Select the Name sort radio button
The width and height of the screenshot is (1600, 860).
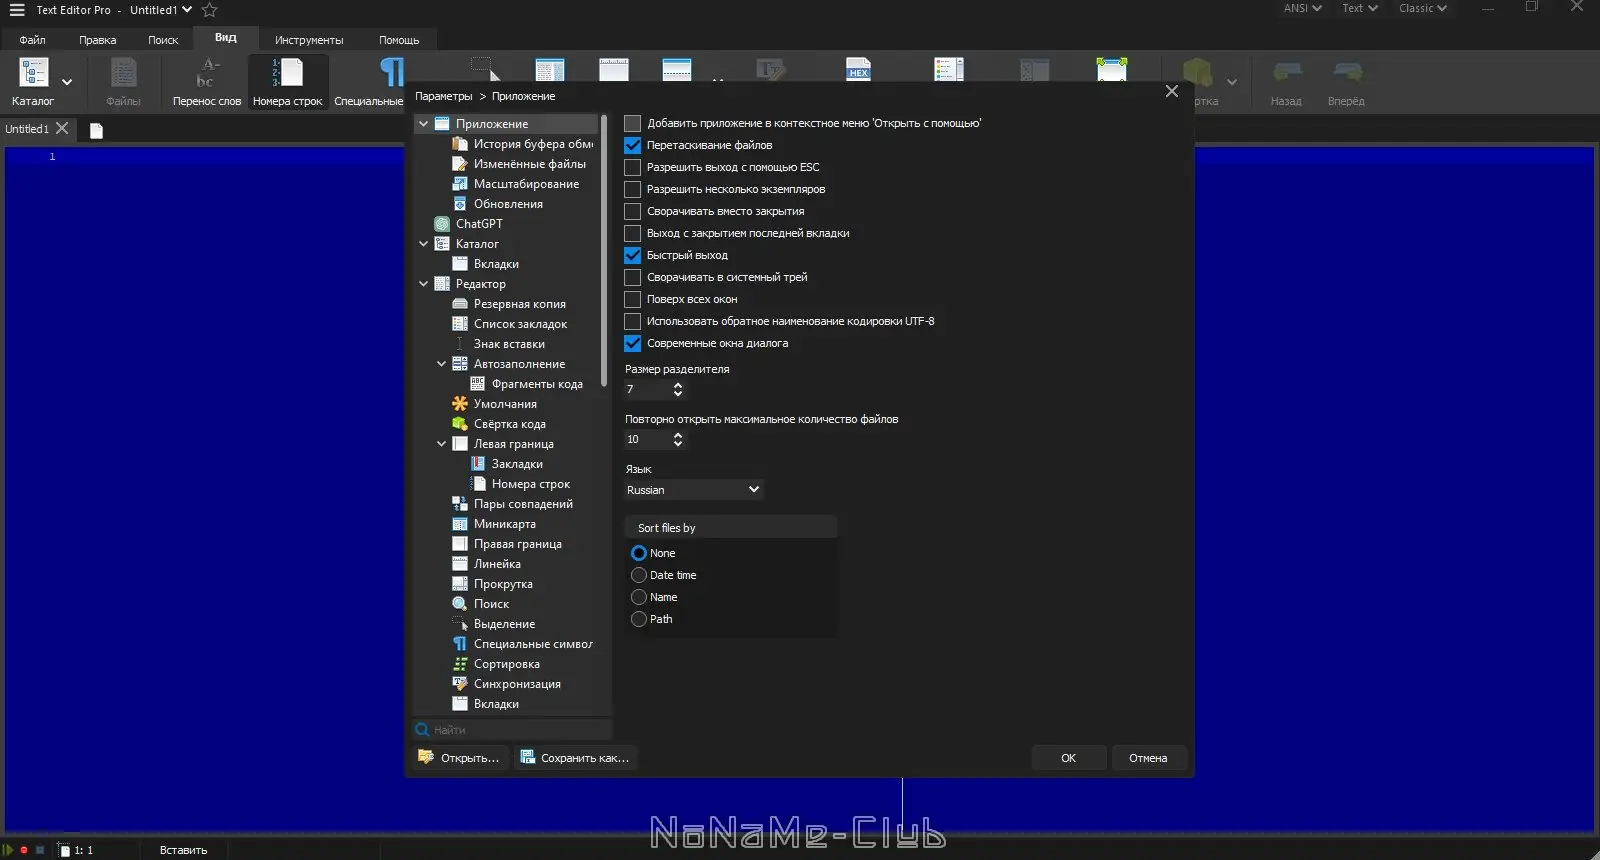[x=639, y=597]
